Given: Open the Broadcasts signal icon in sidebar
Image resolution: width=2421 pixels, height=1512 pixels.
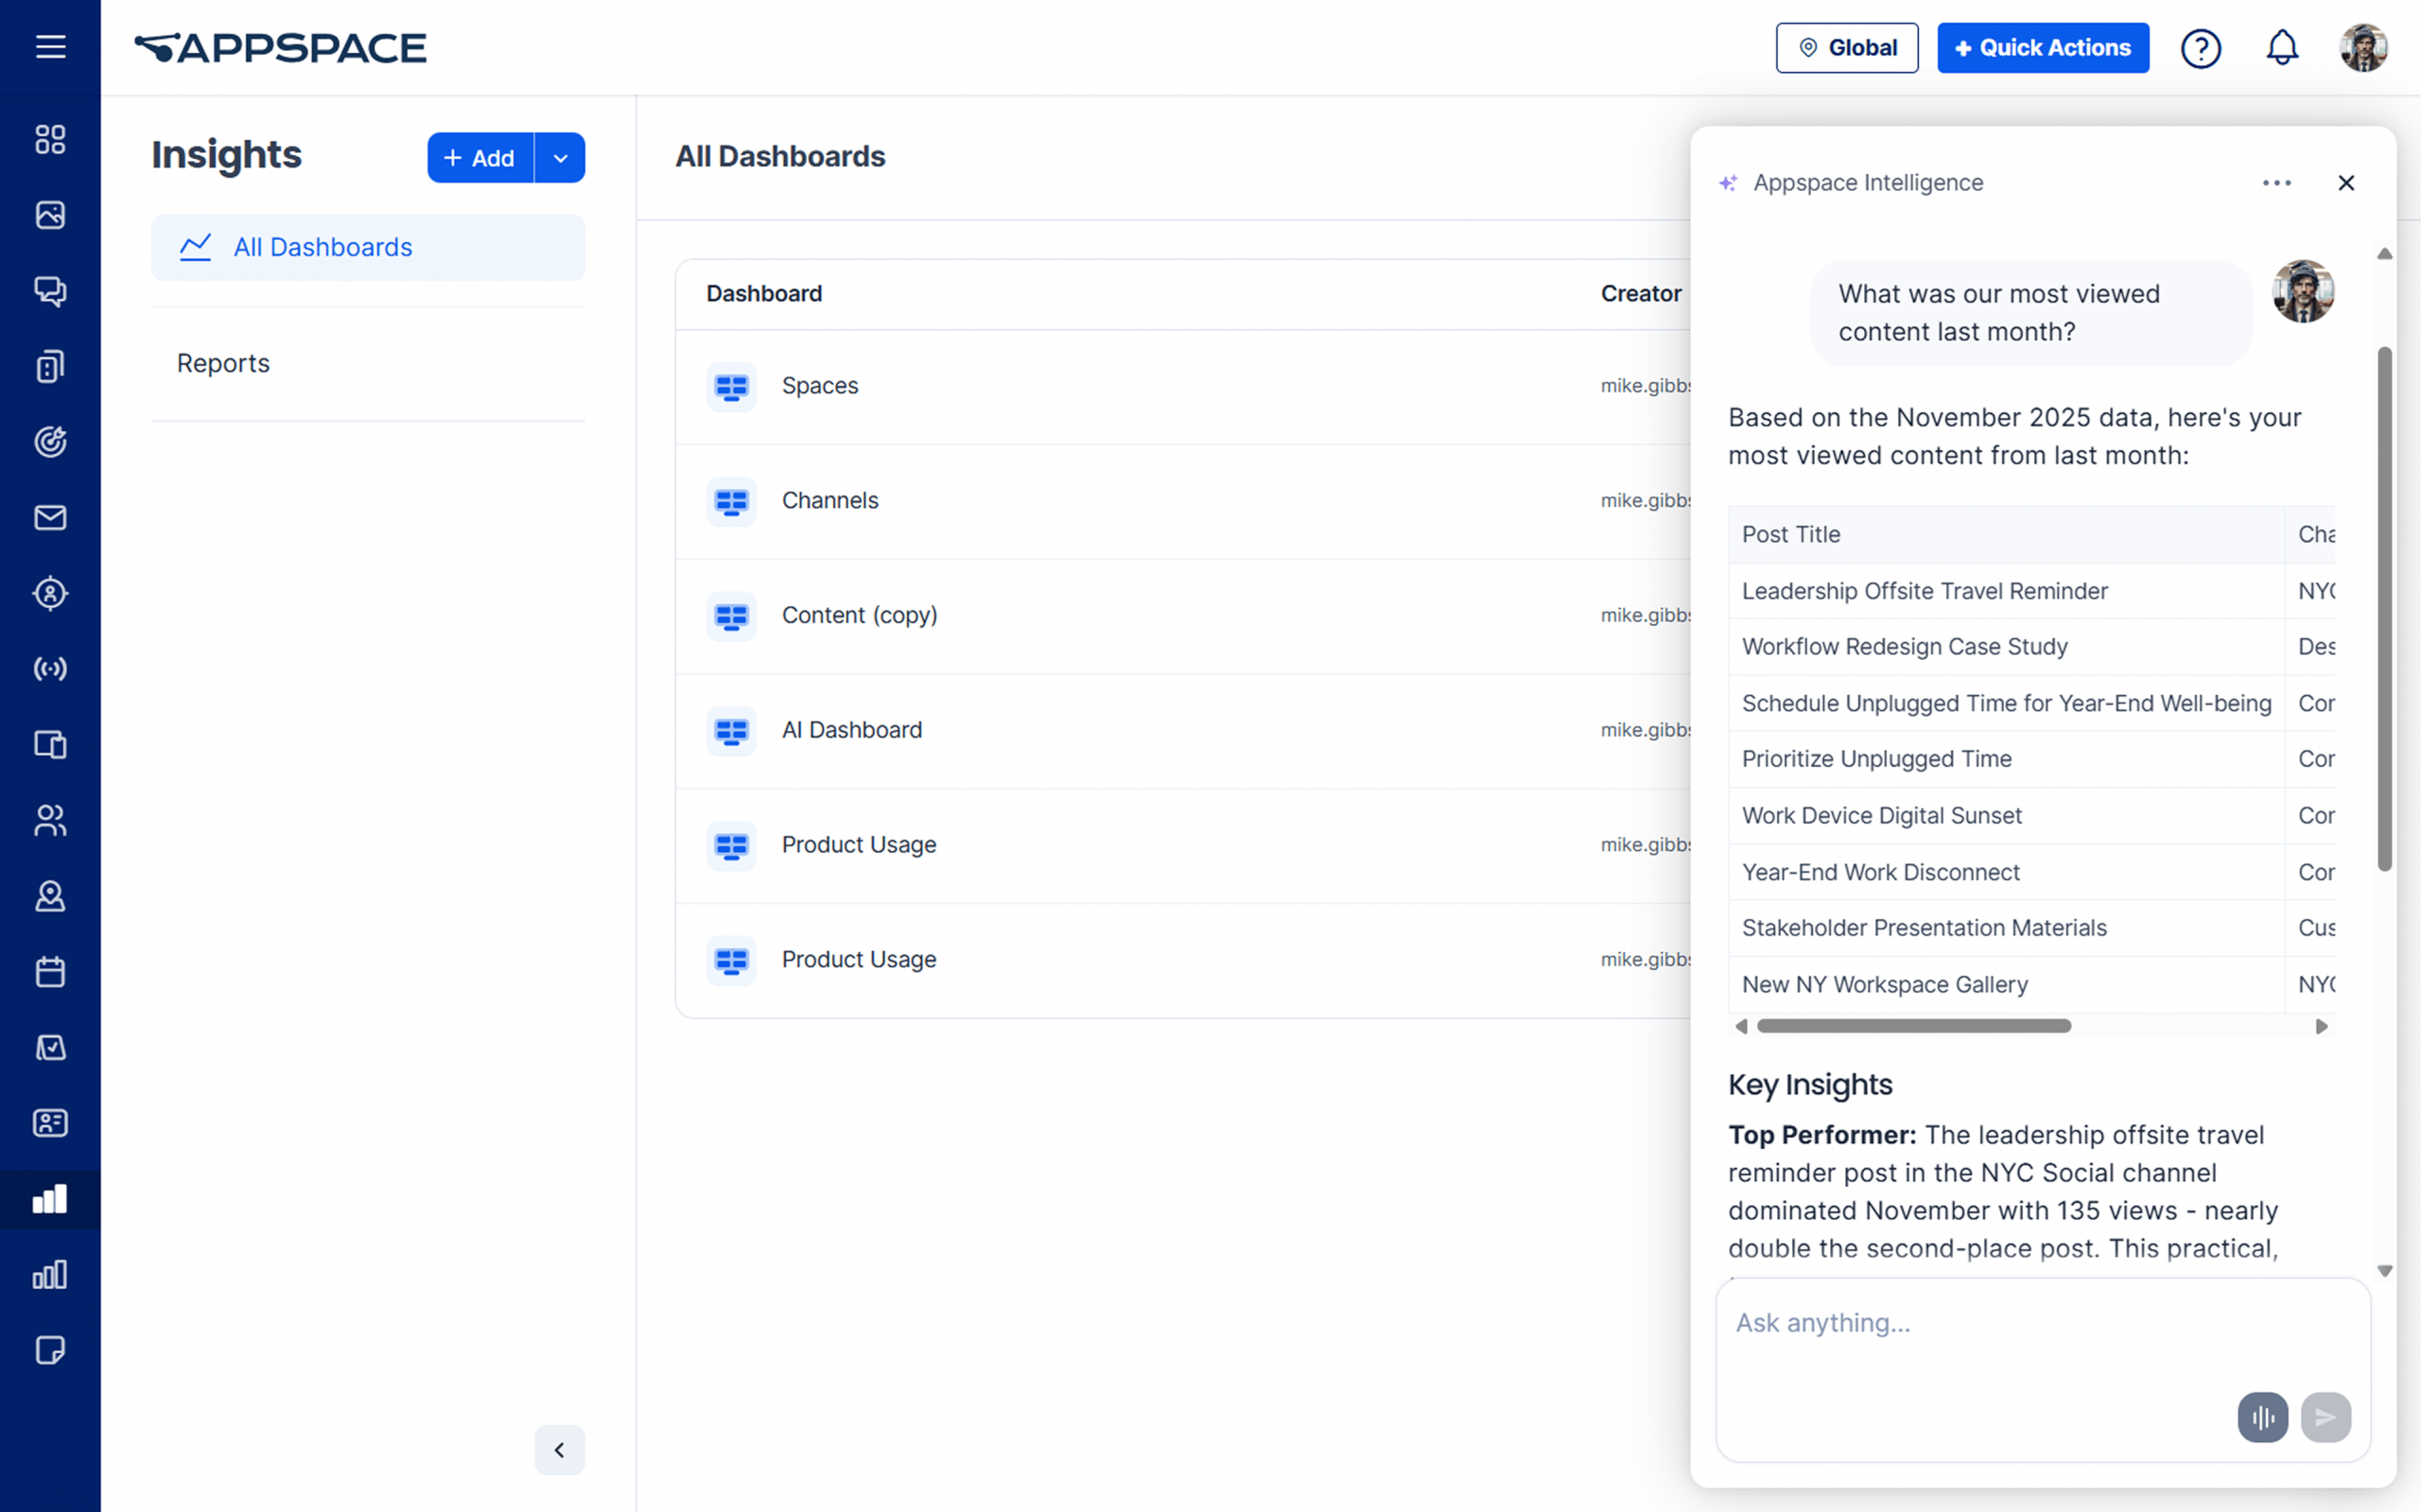Looking at the screenshot, I should 50,669.
